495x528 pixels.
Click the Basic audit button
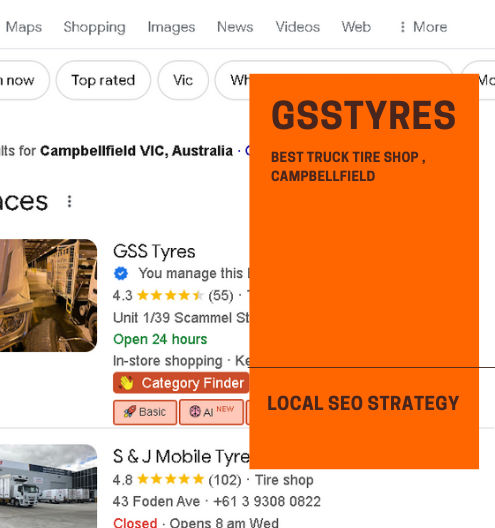[x=145, y=412]
